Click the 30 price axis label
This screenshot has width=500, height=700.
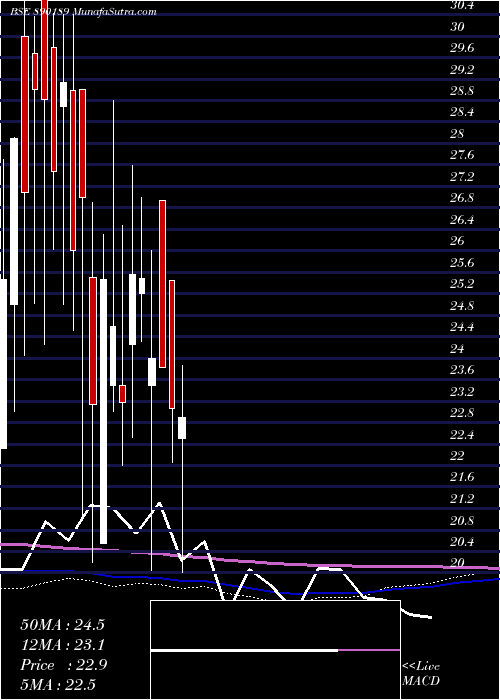[458, 27]
